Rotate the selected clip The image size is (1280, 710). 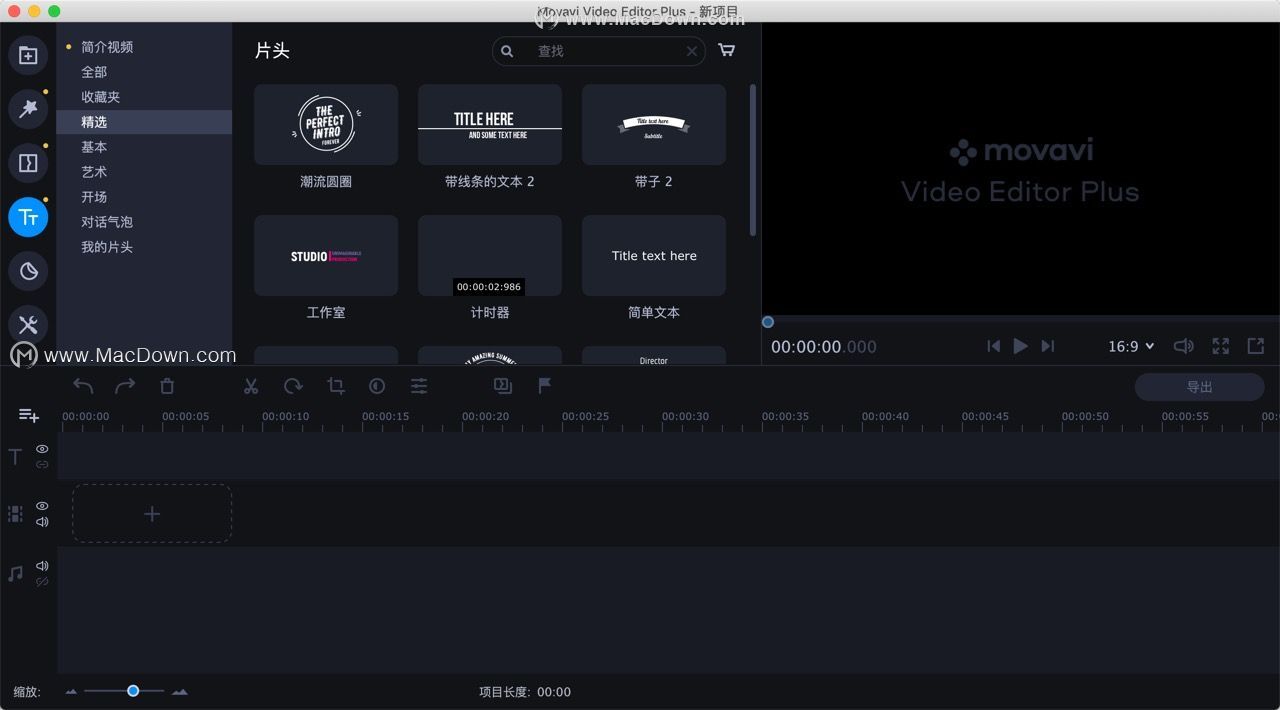pyautogui.click(x=293, y=386)
